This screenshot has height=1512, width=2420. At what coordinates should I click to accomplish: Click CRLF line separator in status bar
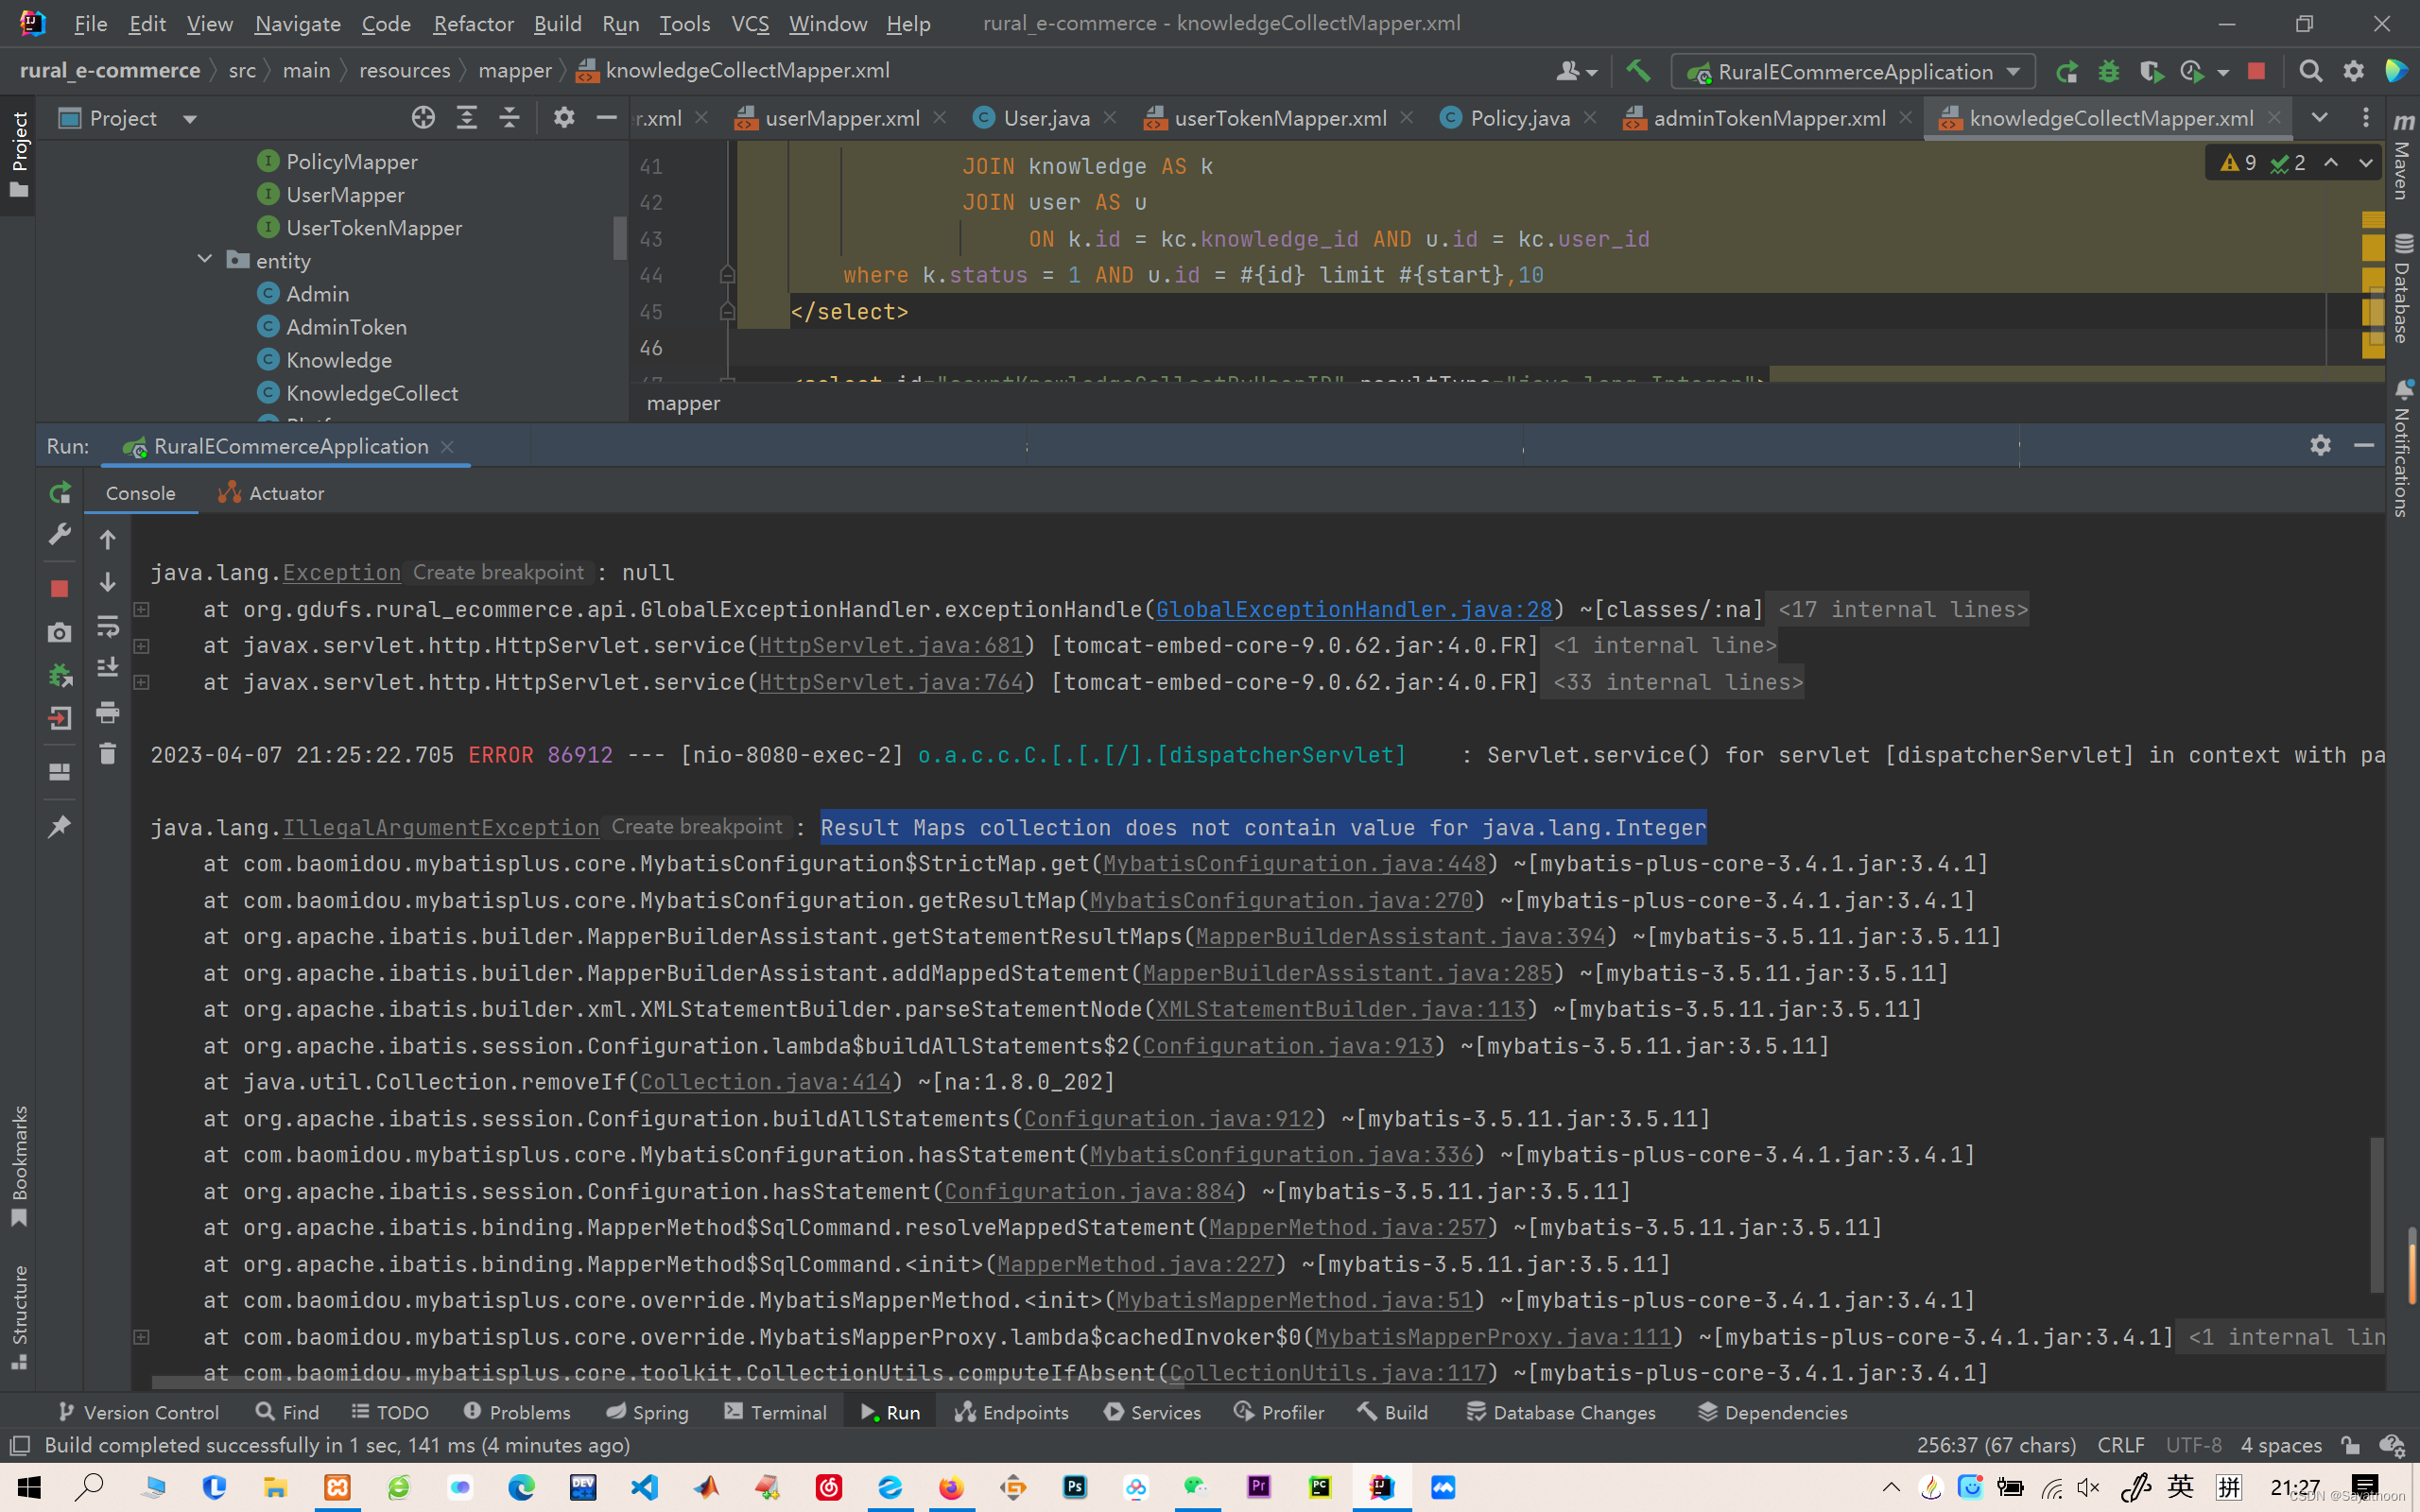(x=2120, y=1445)
